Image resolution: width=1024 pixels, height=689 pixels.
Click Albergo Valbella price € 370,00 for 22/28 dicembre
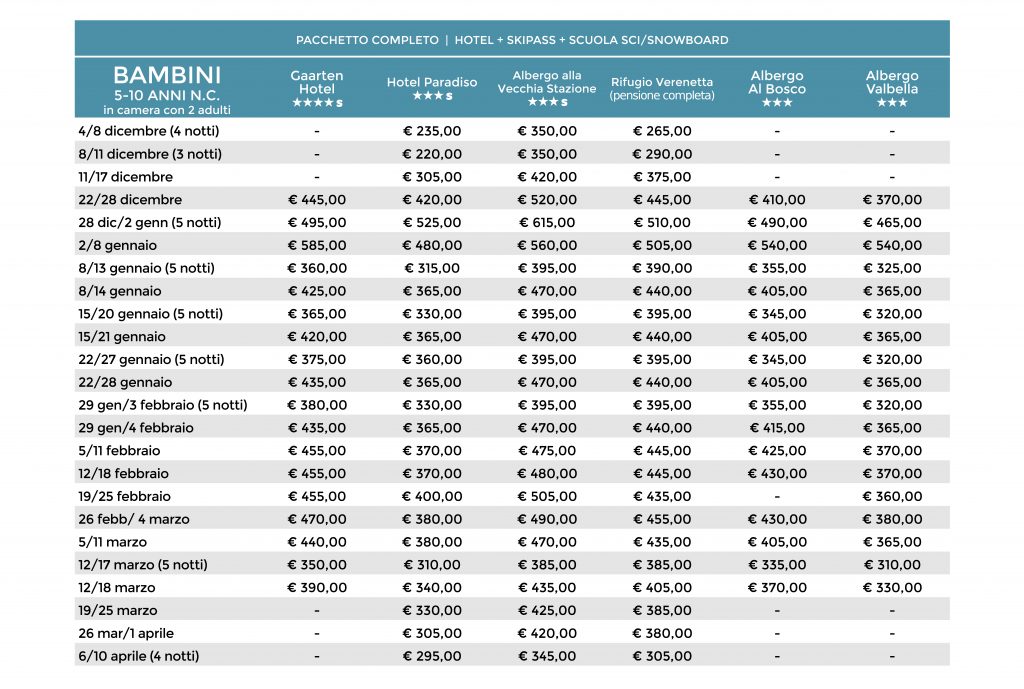click(x=892, y=200)
